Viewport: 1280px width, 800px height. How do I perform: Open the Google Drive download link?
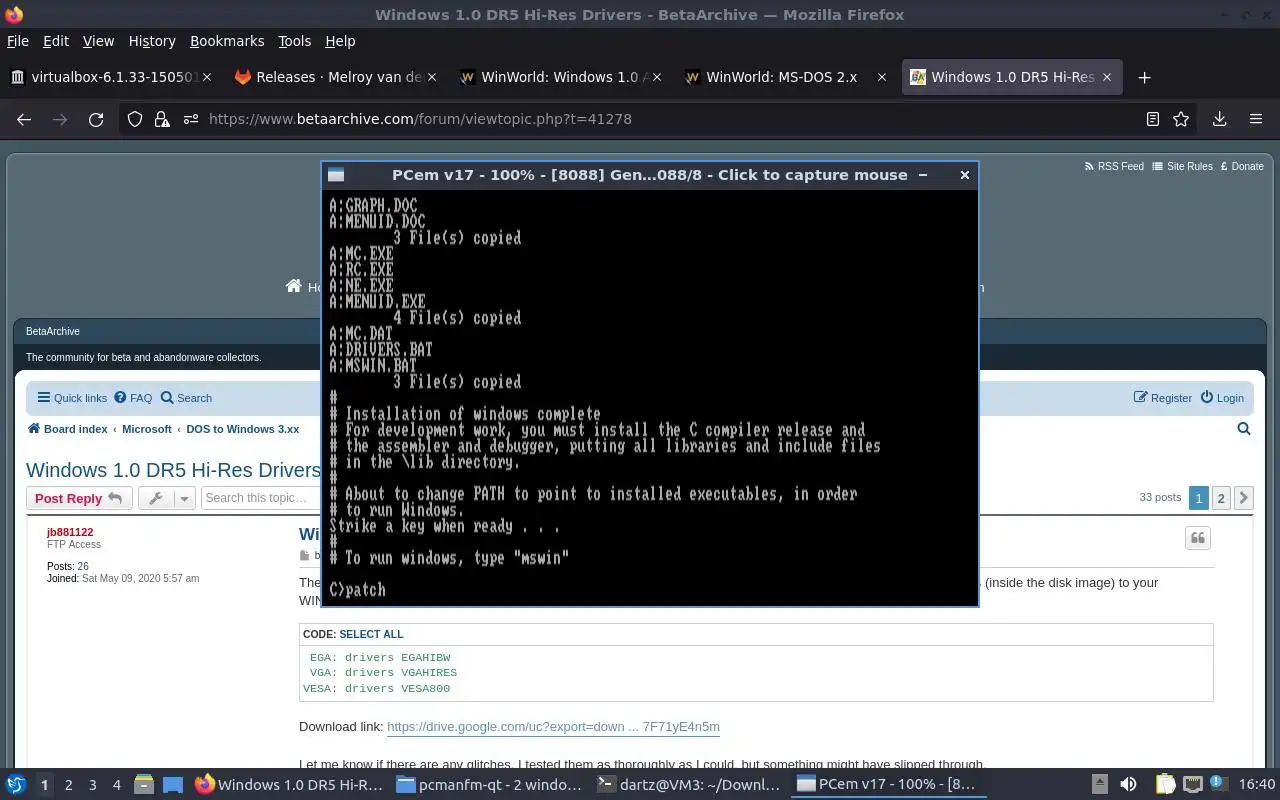click(x=553, y=727)
